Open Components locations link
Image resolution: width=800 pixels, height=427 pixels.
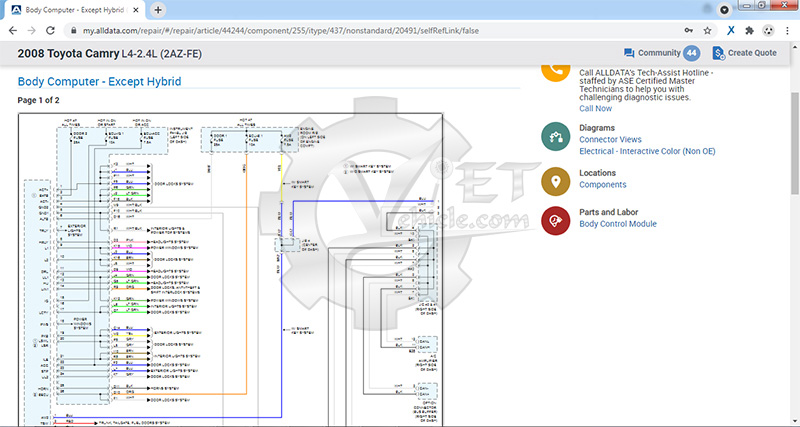tap(603, 185)
